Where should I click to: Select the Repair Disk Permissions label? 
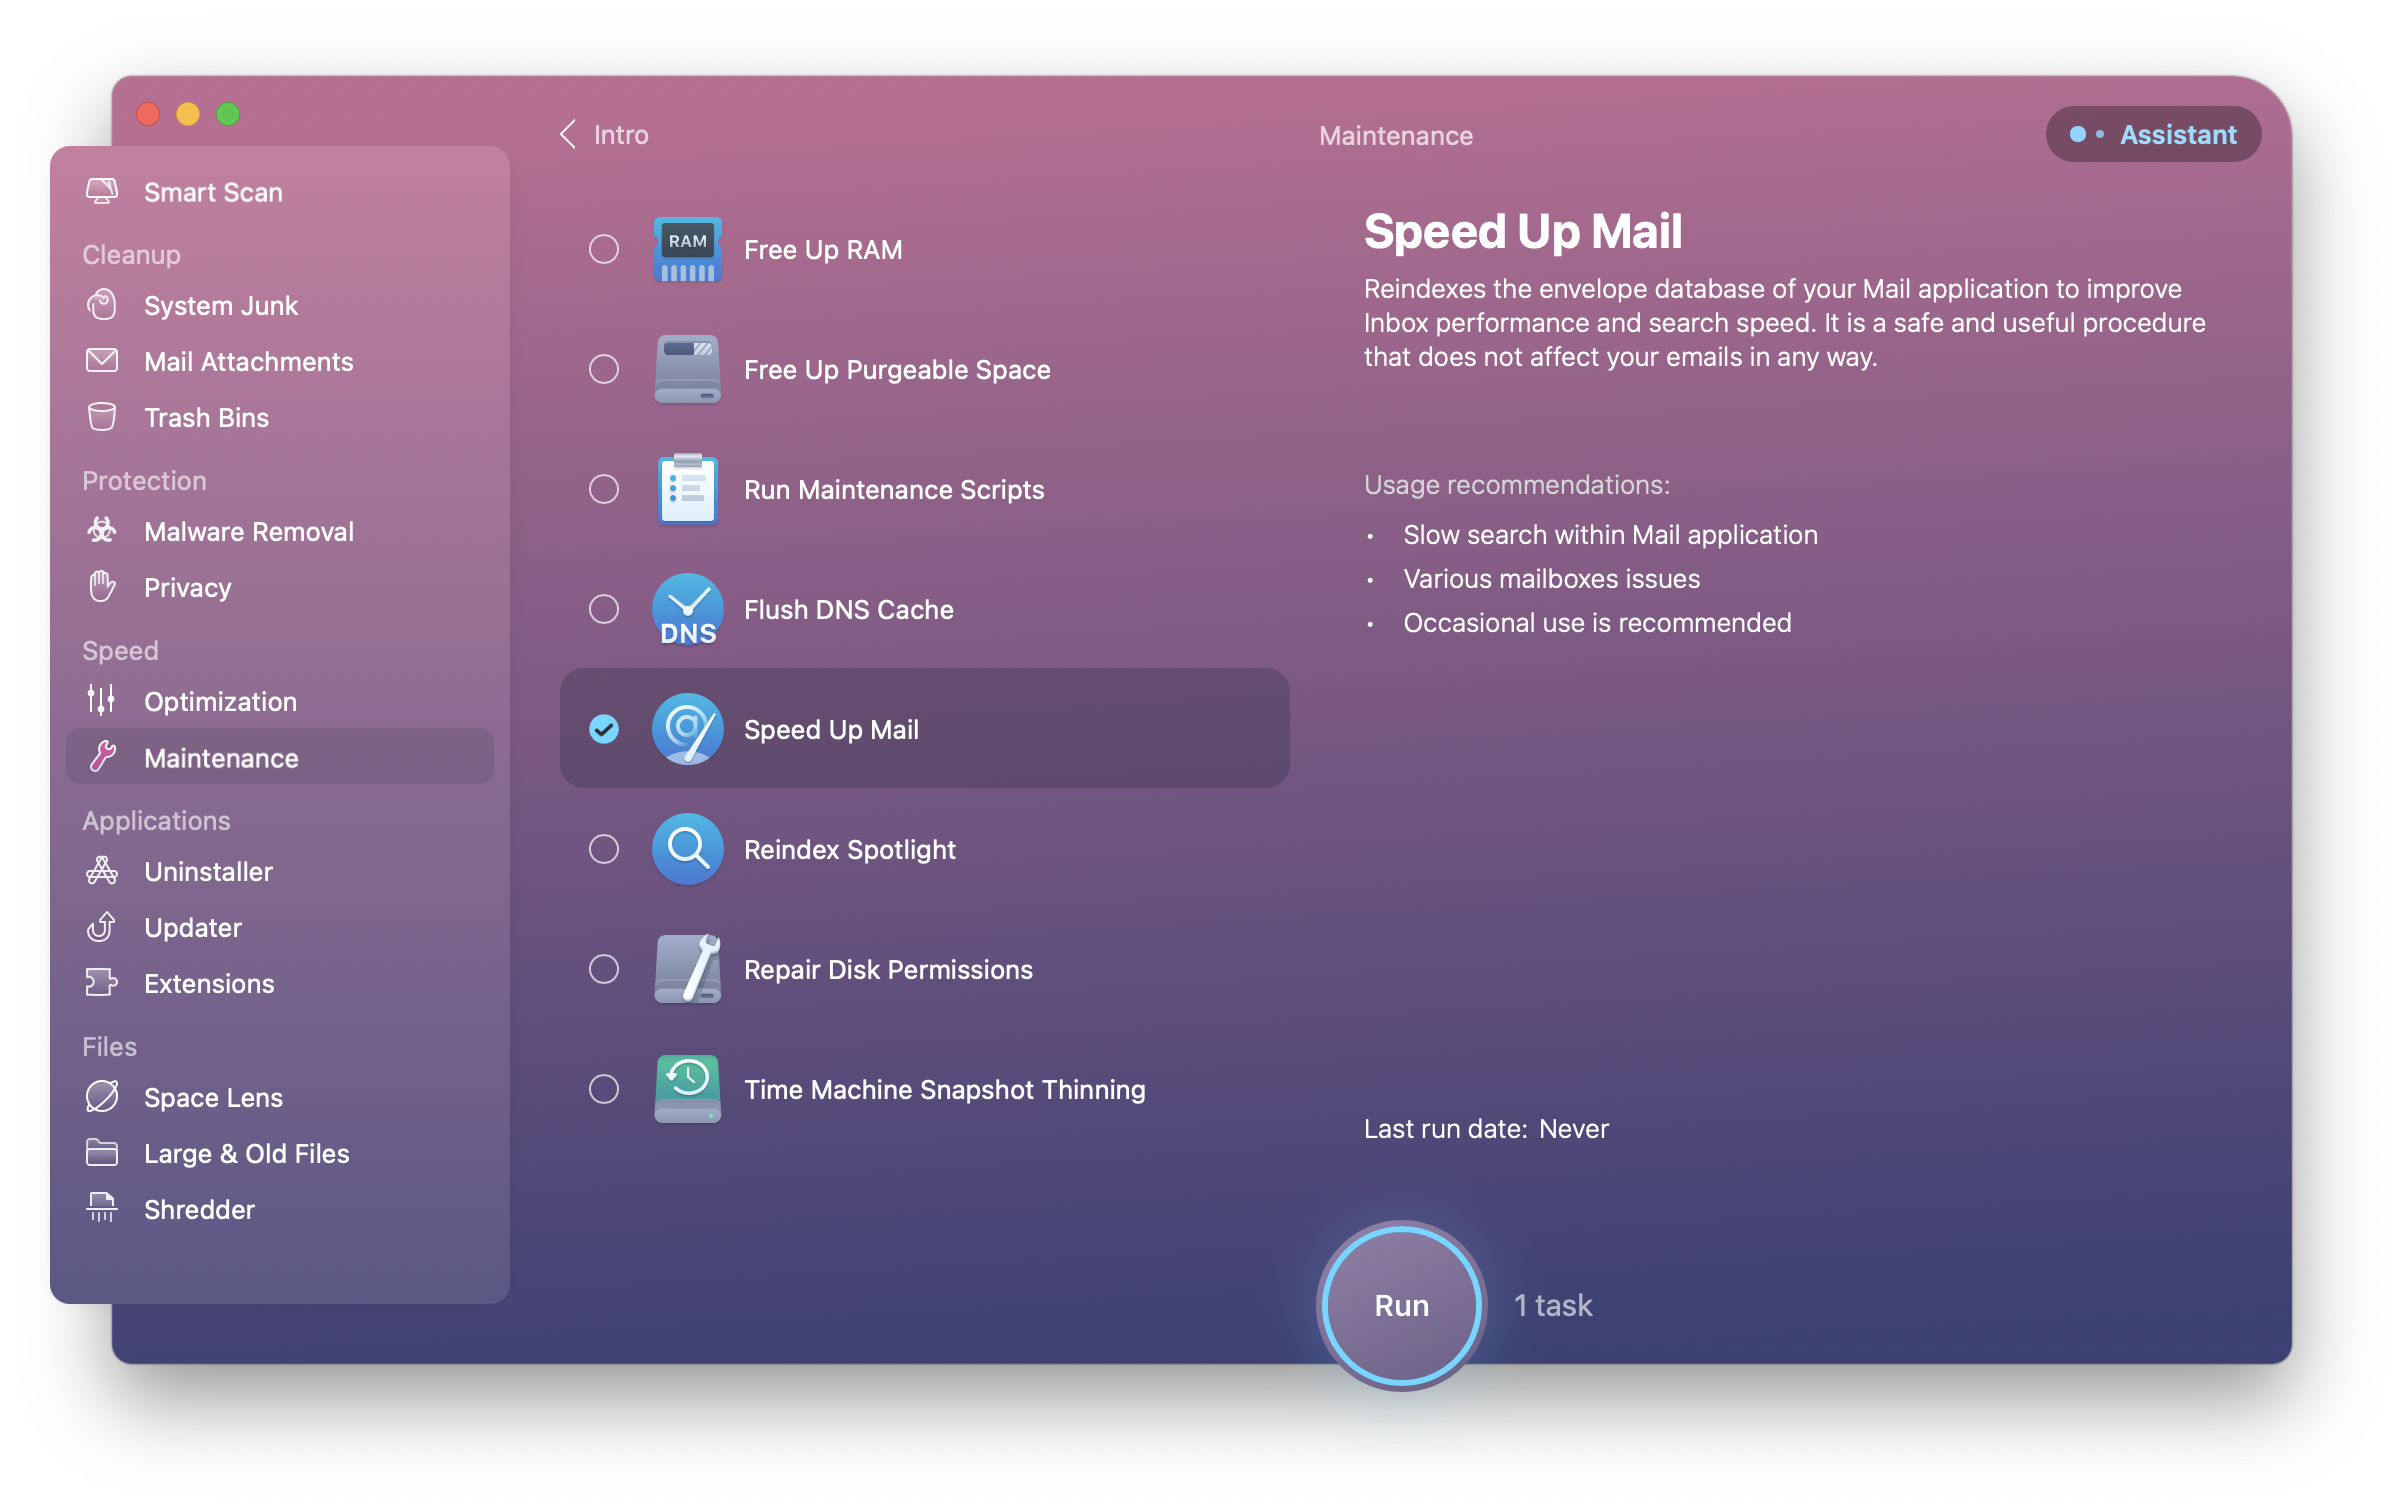click(x=888, y=970)
